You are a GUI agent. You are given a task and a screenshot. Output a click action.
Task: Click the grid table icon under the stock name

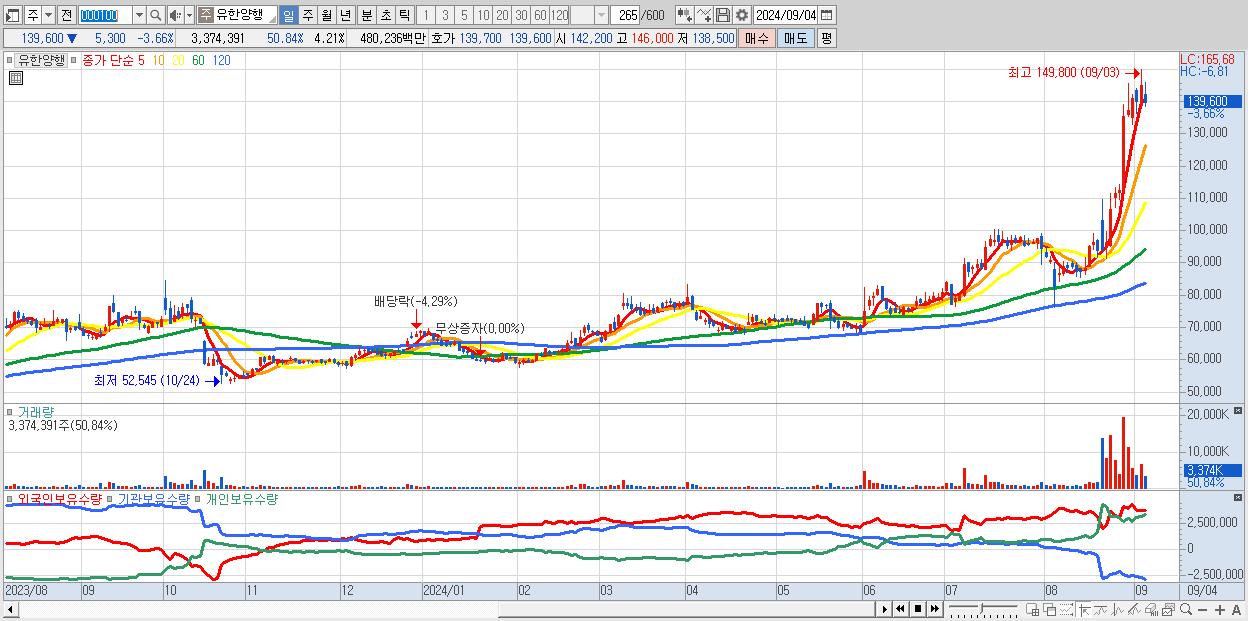15,78
